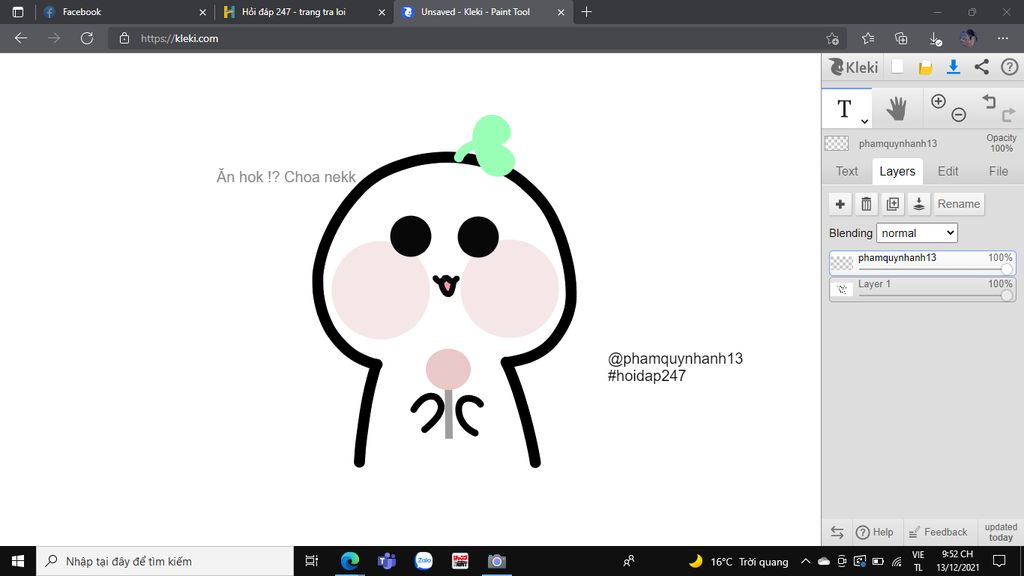
Task: Switch to the Hỏi đáp 247 browser tab
Action: [x=302, y=12]
